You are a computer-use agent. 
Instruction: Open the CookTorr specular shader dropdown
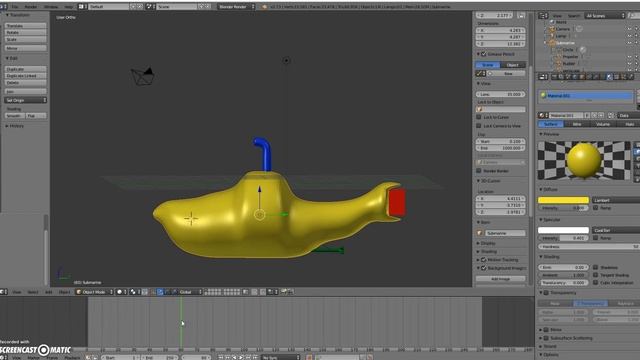[x=616, y=230]
